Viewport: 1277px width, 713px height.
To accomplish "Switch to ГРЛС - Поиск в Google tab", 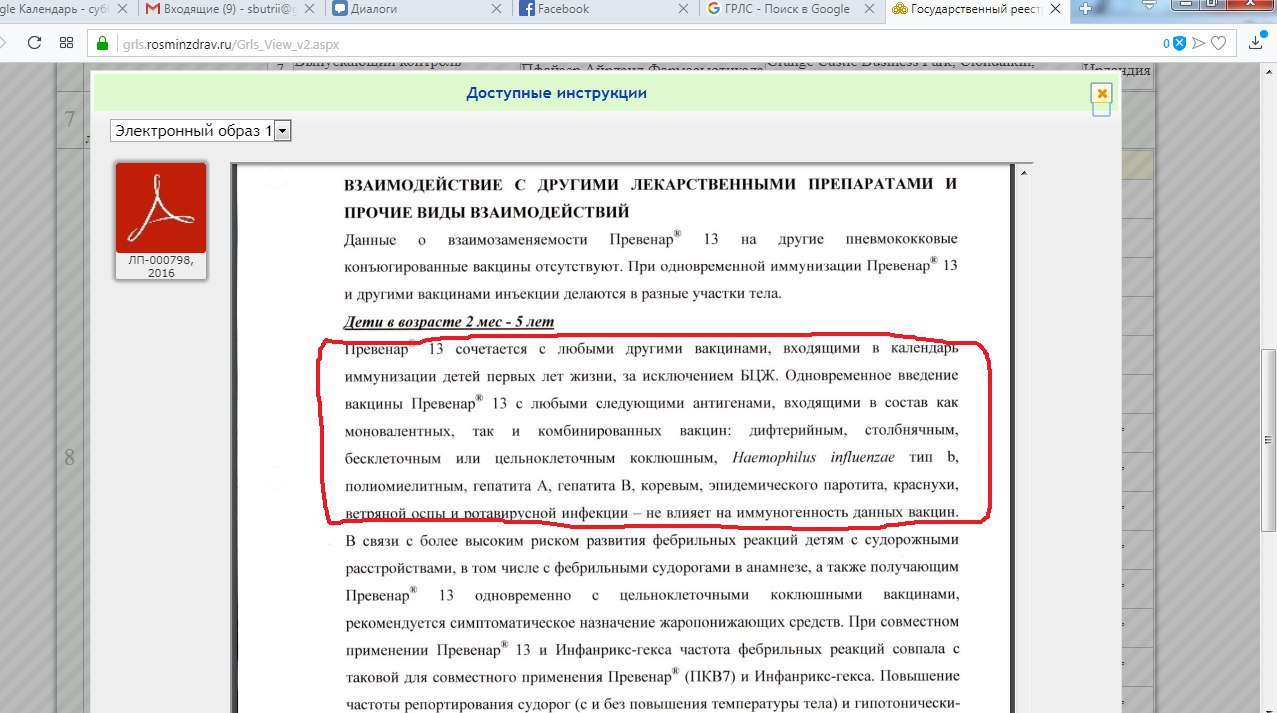I will [x=788, y=9].
